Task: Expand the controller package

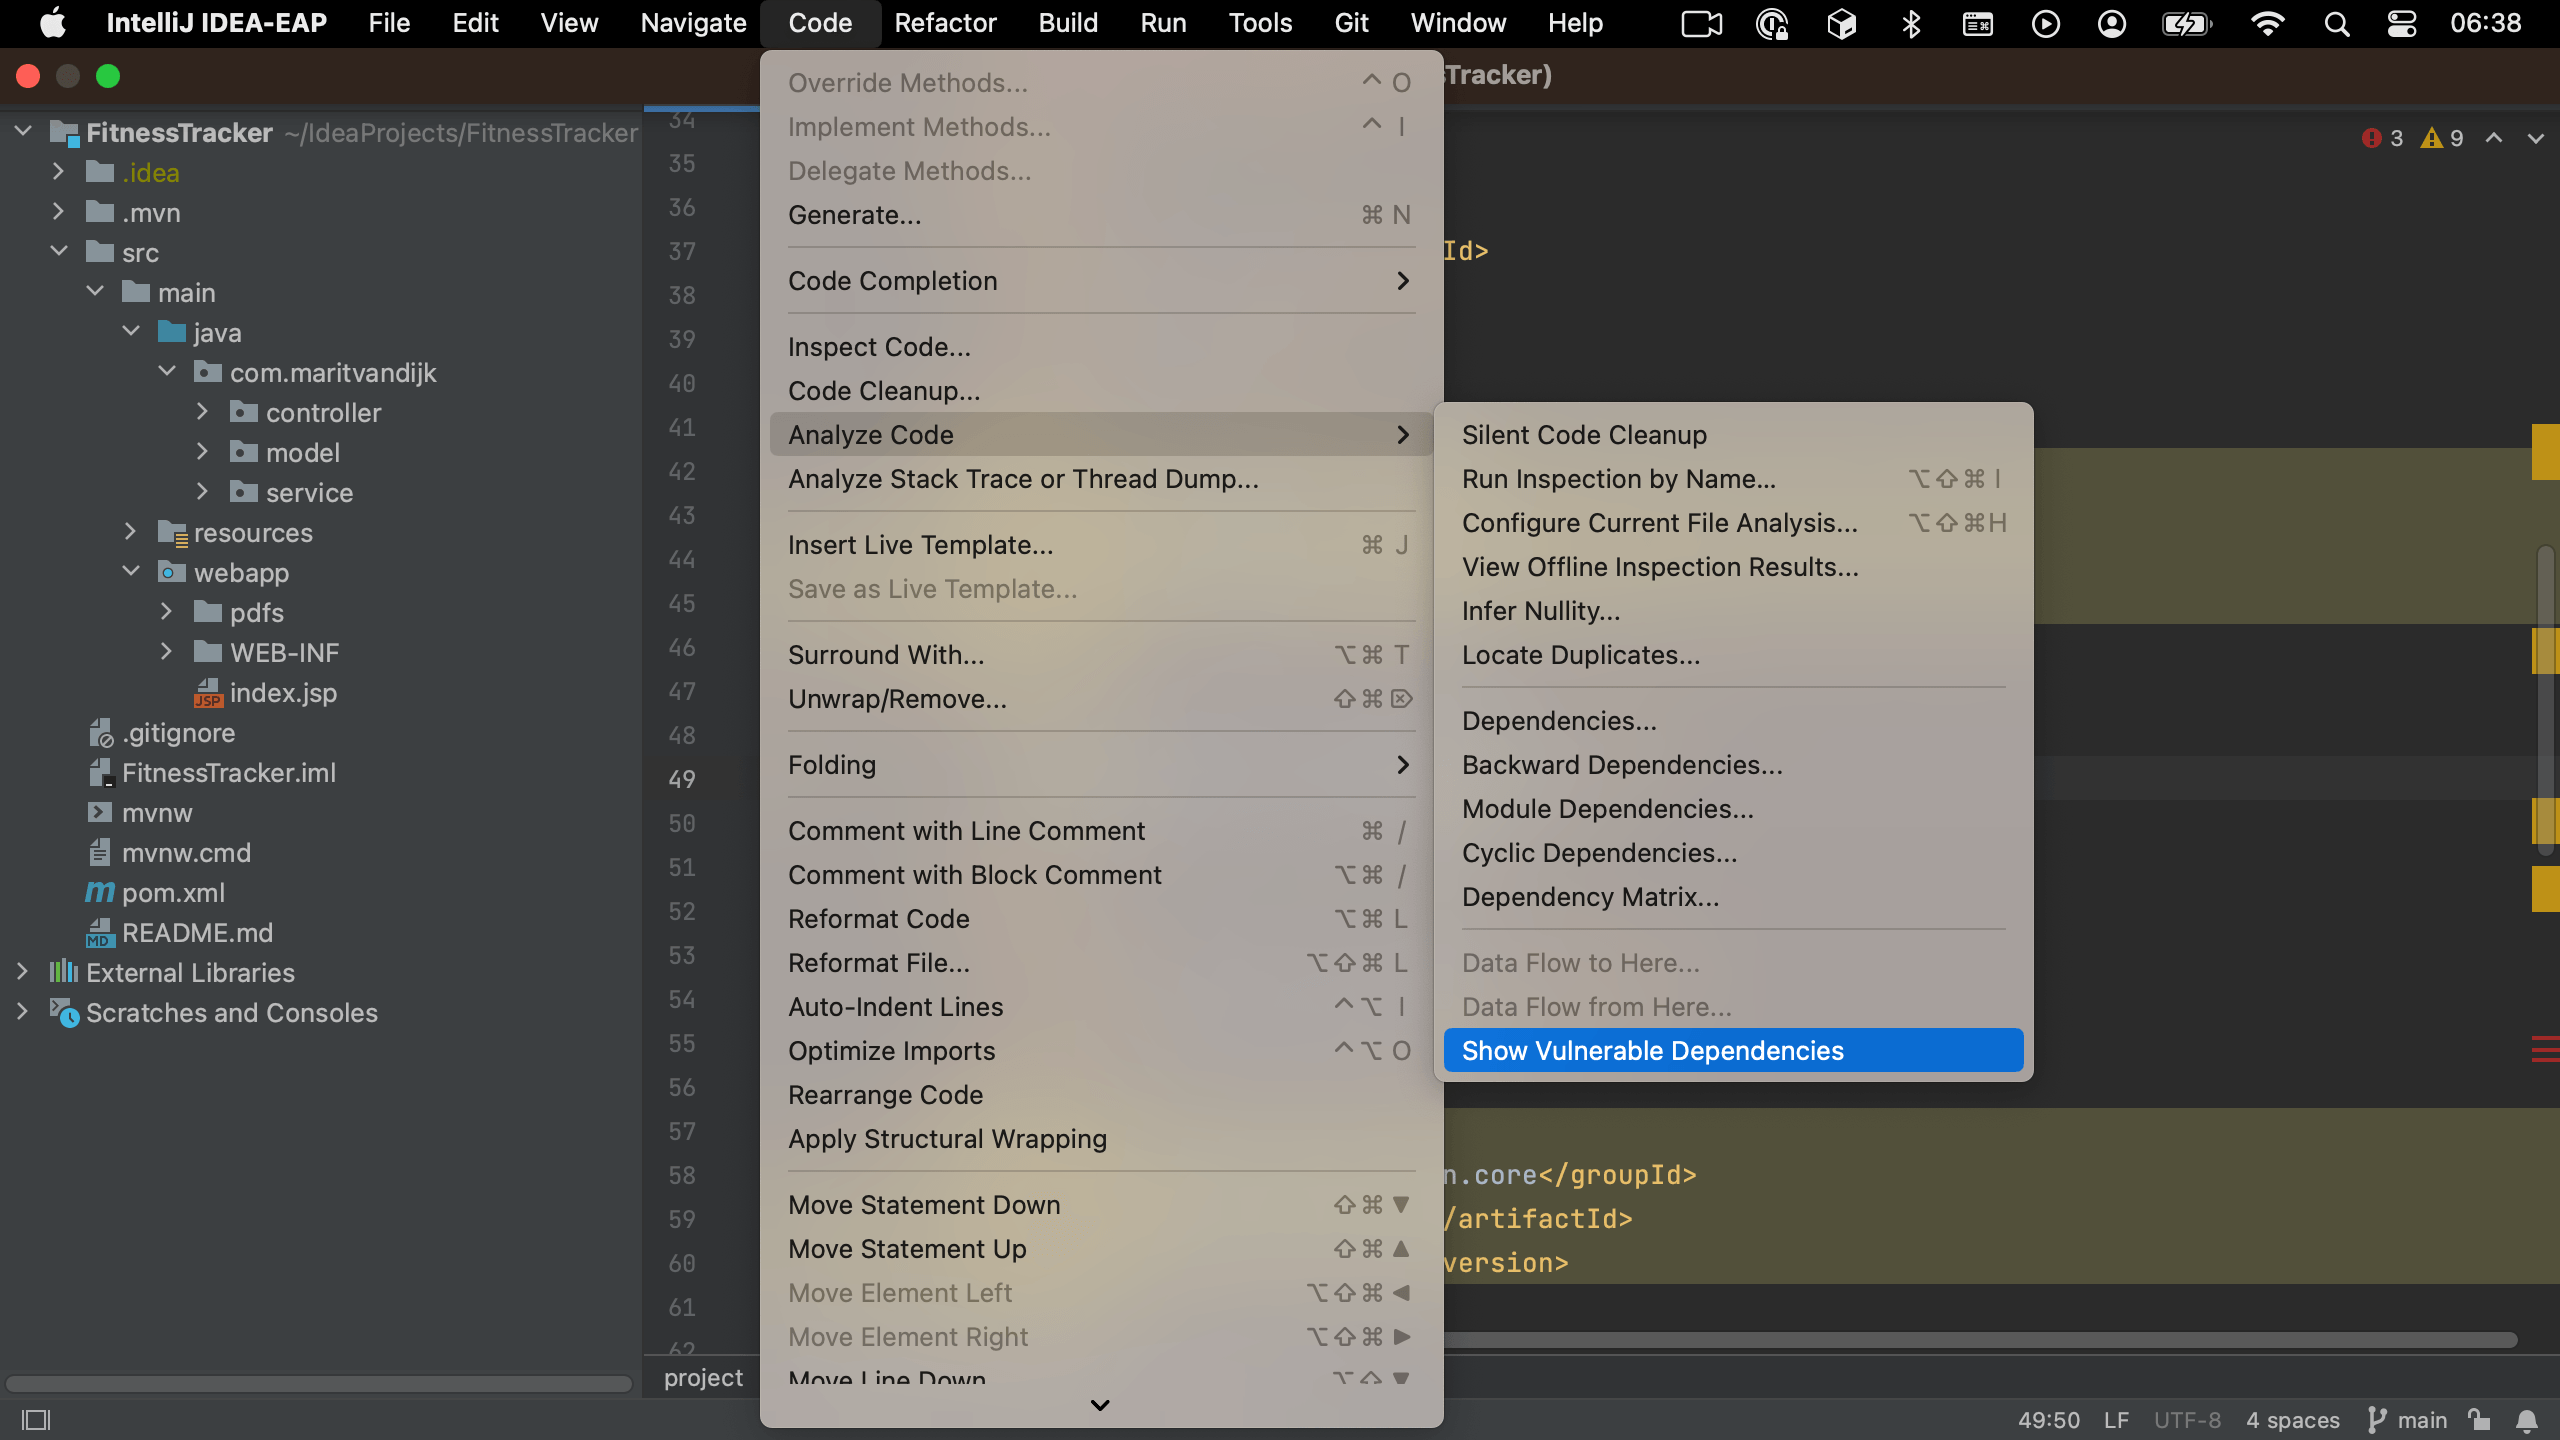Action: (x=202, y=412)
